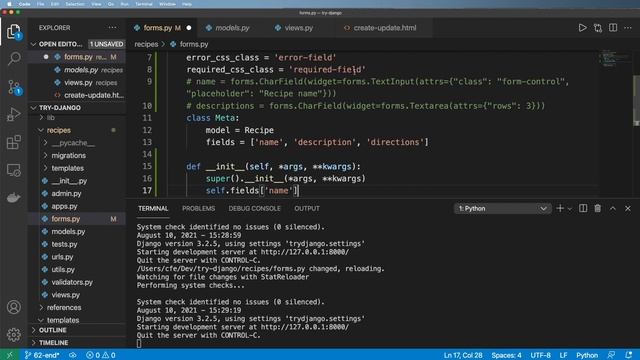The image size is (640, 360).
Task: Expand the migrations folder
Action: pos(77,156)
